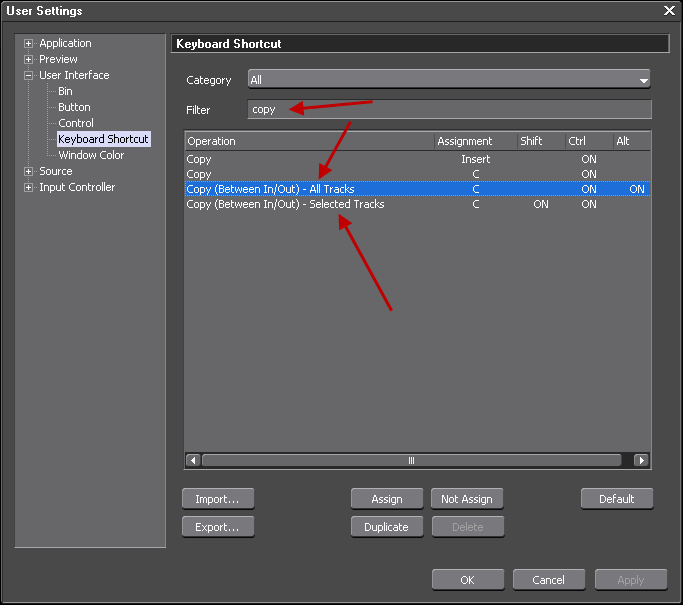The width and height of the screenshot is (683, 605).
Task: Open the Category dropdown
Action: tap(449, 80)
